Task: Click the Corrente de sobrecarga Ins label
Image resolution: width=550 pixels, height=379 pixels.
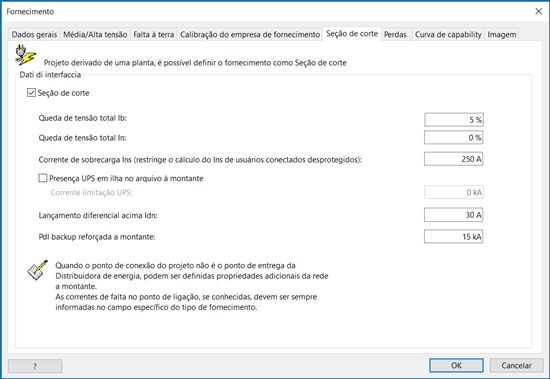Action: click(200, 160)
